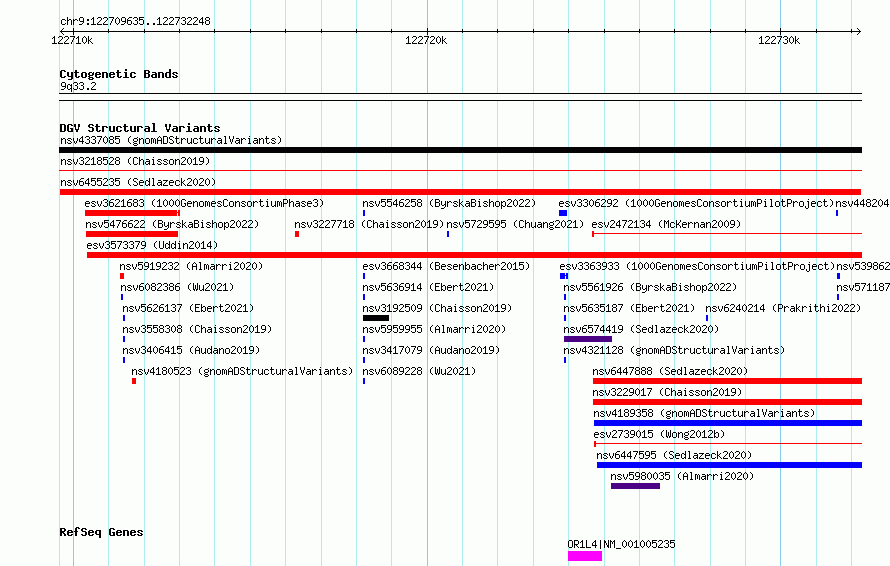Select the blue bar under nsv6447595
Screen dimensions: 890x566
tap(729, 465)
